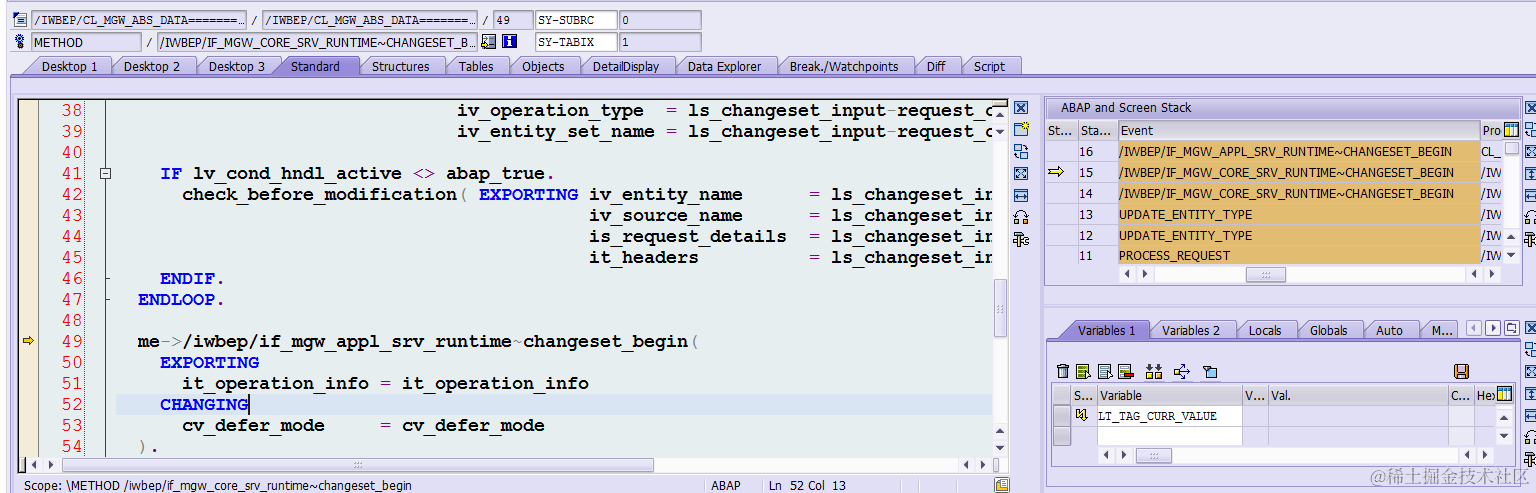Click the yellow boxes with arrows icon in Variables toolbar
Screen dimensions: 1536x493
1153,371
